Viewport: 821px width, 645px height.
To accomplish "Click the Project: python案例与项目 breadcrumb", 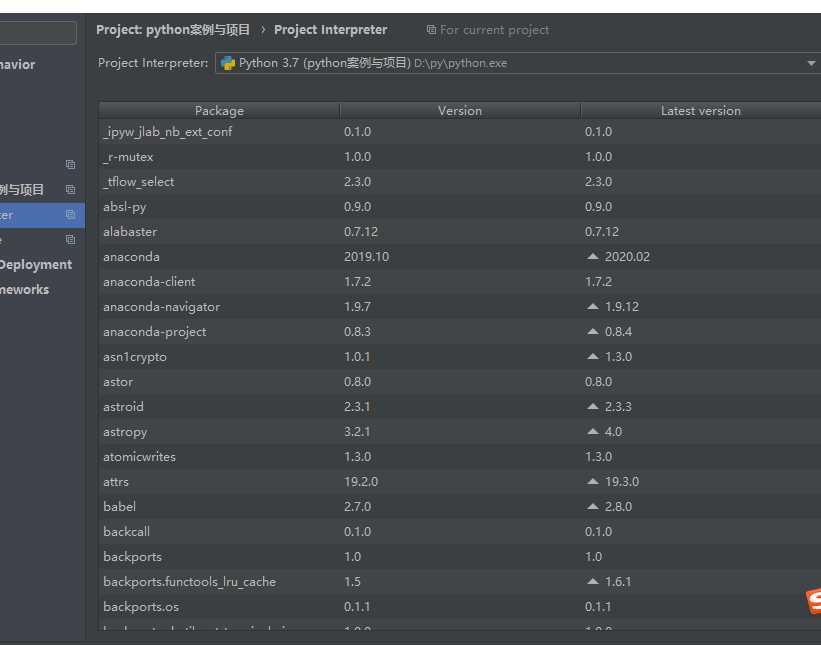I will [x=173, y=30].
